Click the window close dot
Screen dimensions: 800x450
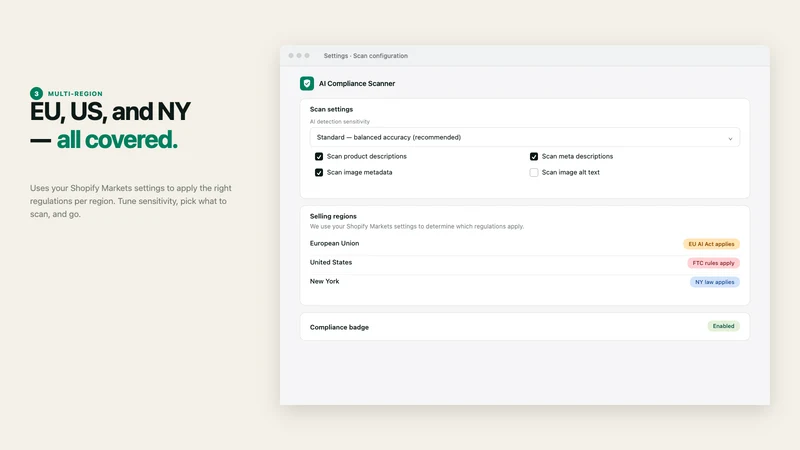click(291, 56)
